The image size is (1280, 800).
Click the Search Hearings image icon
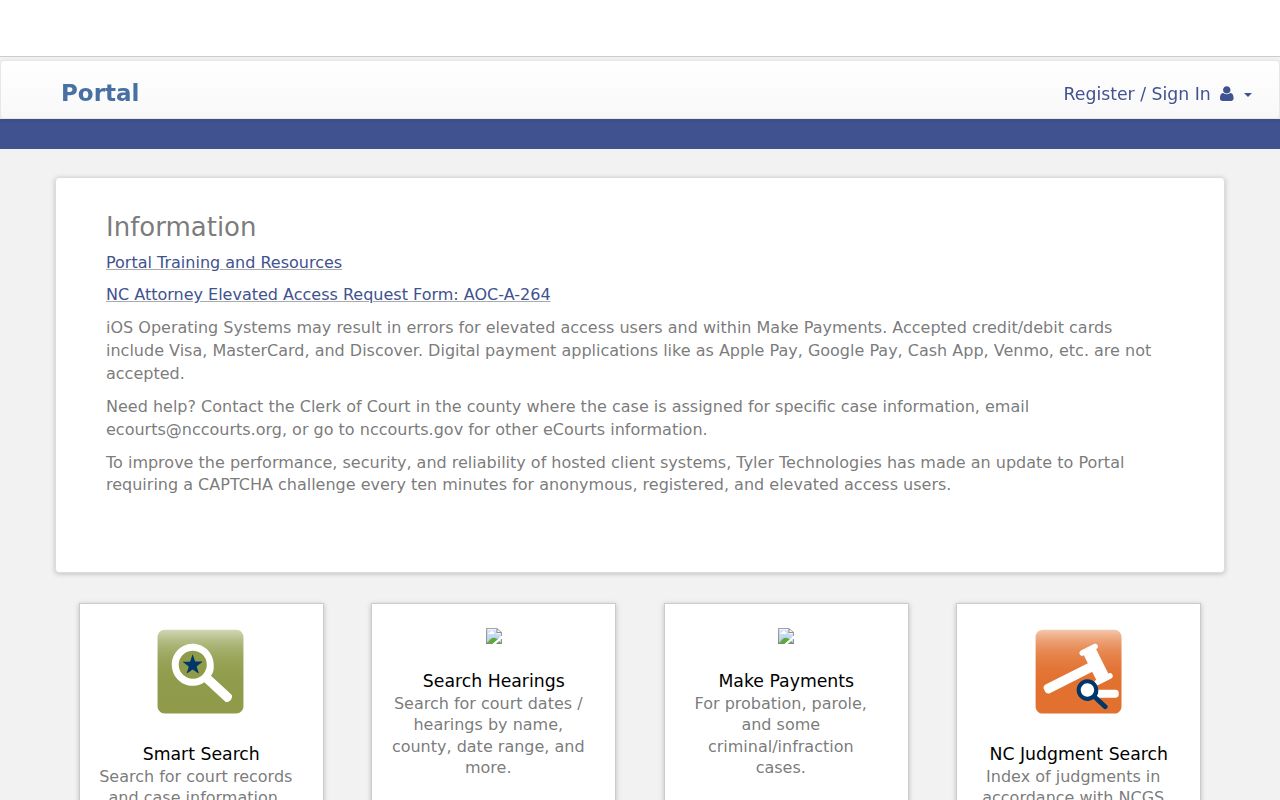click(x=493, y=636)
